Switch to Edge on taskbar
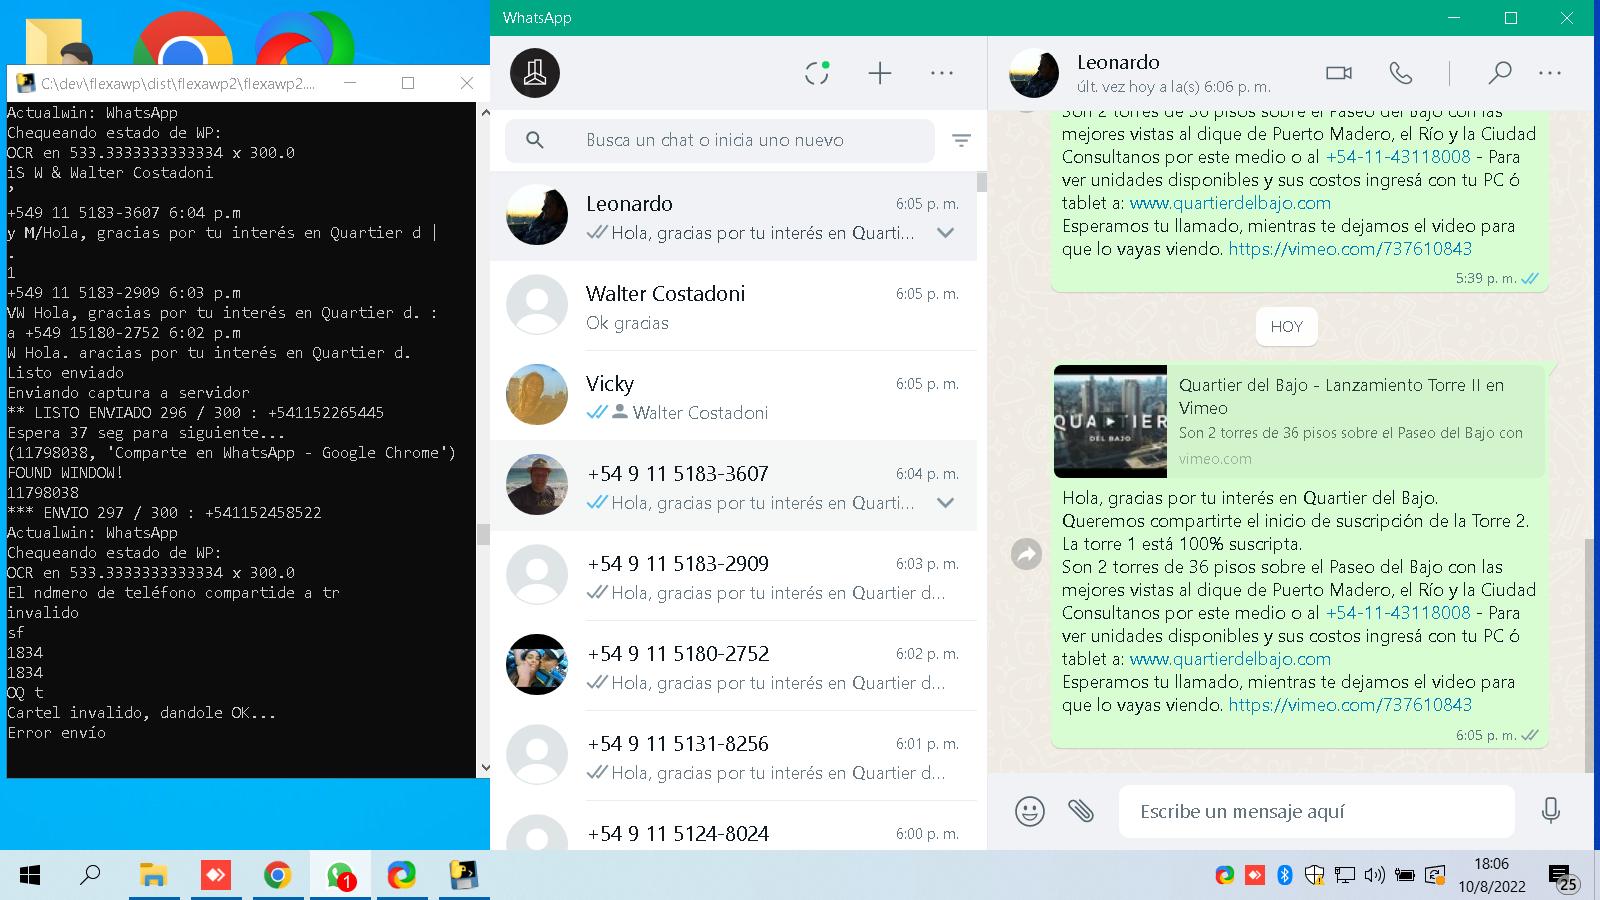This screenshot has height=900, width=1600. click(402, 876)
